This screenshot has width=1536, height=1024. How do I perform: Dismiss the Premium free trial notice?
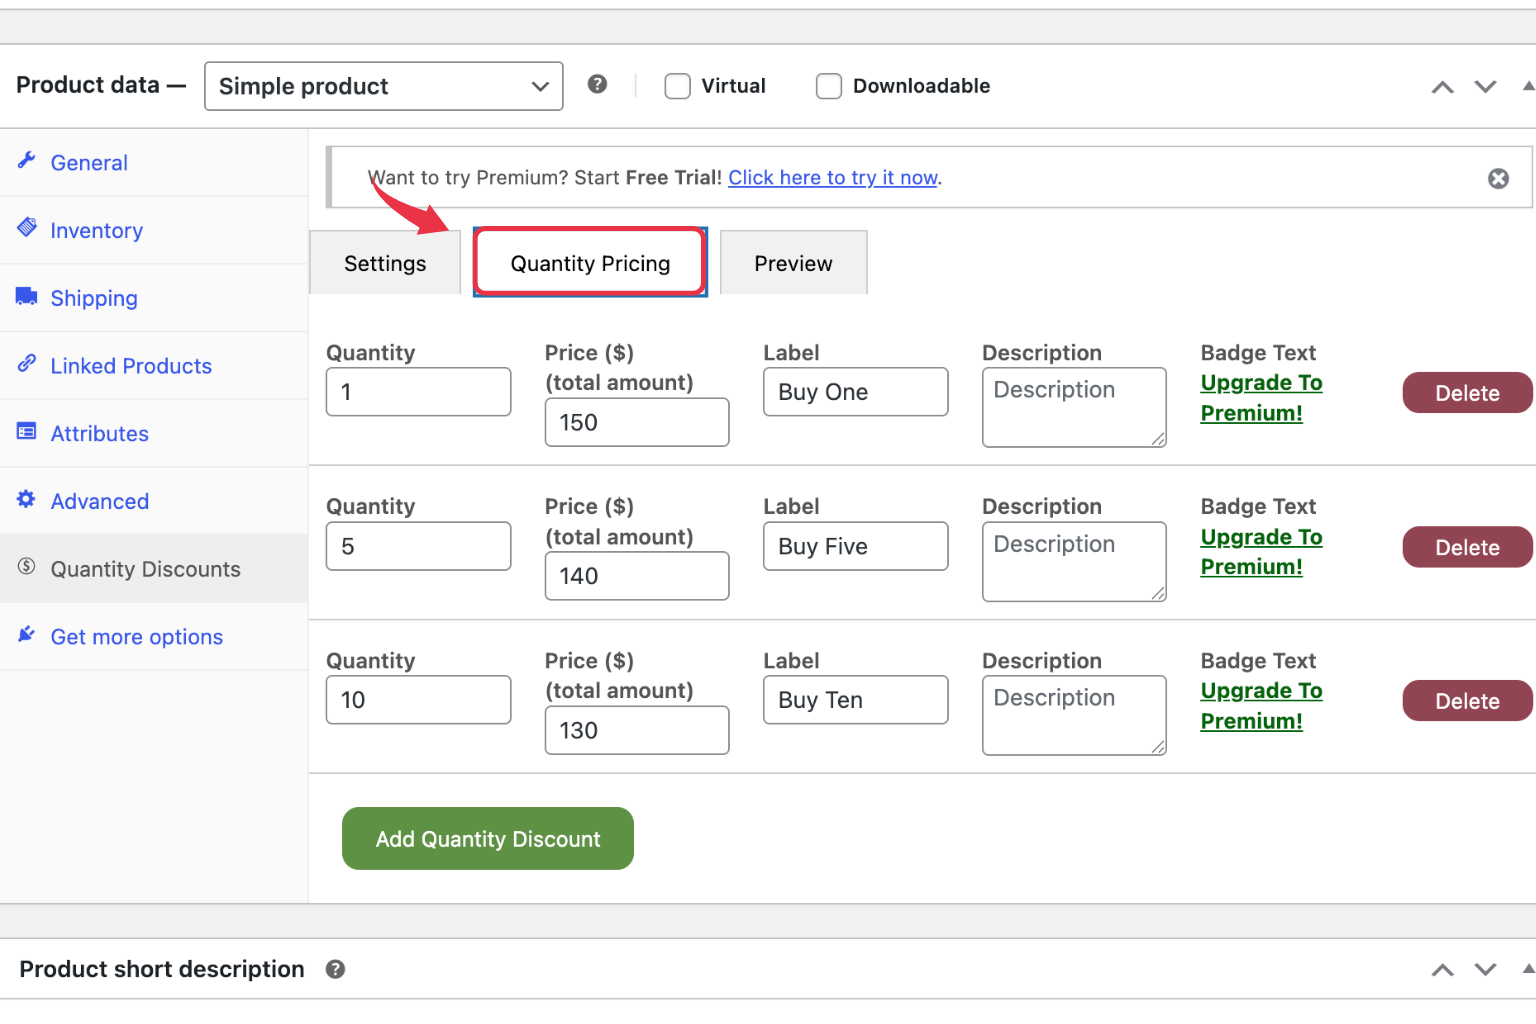1497,179
